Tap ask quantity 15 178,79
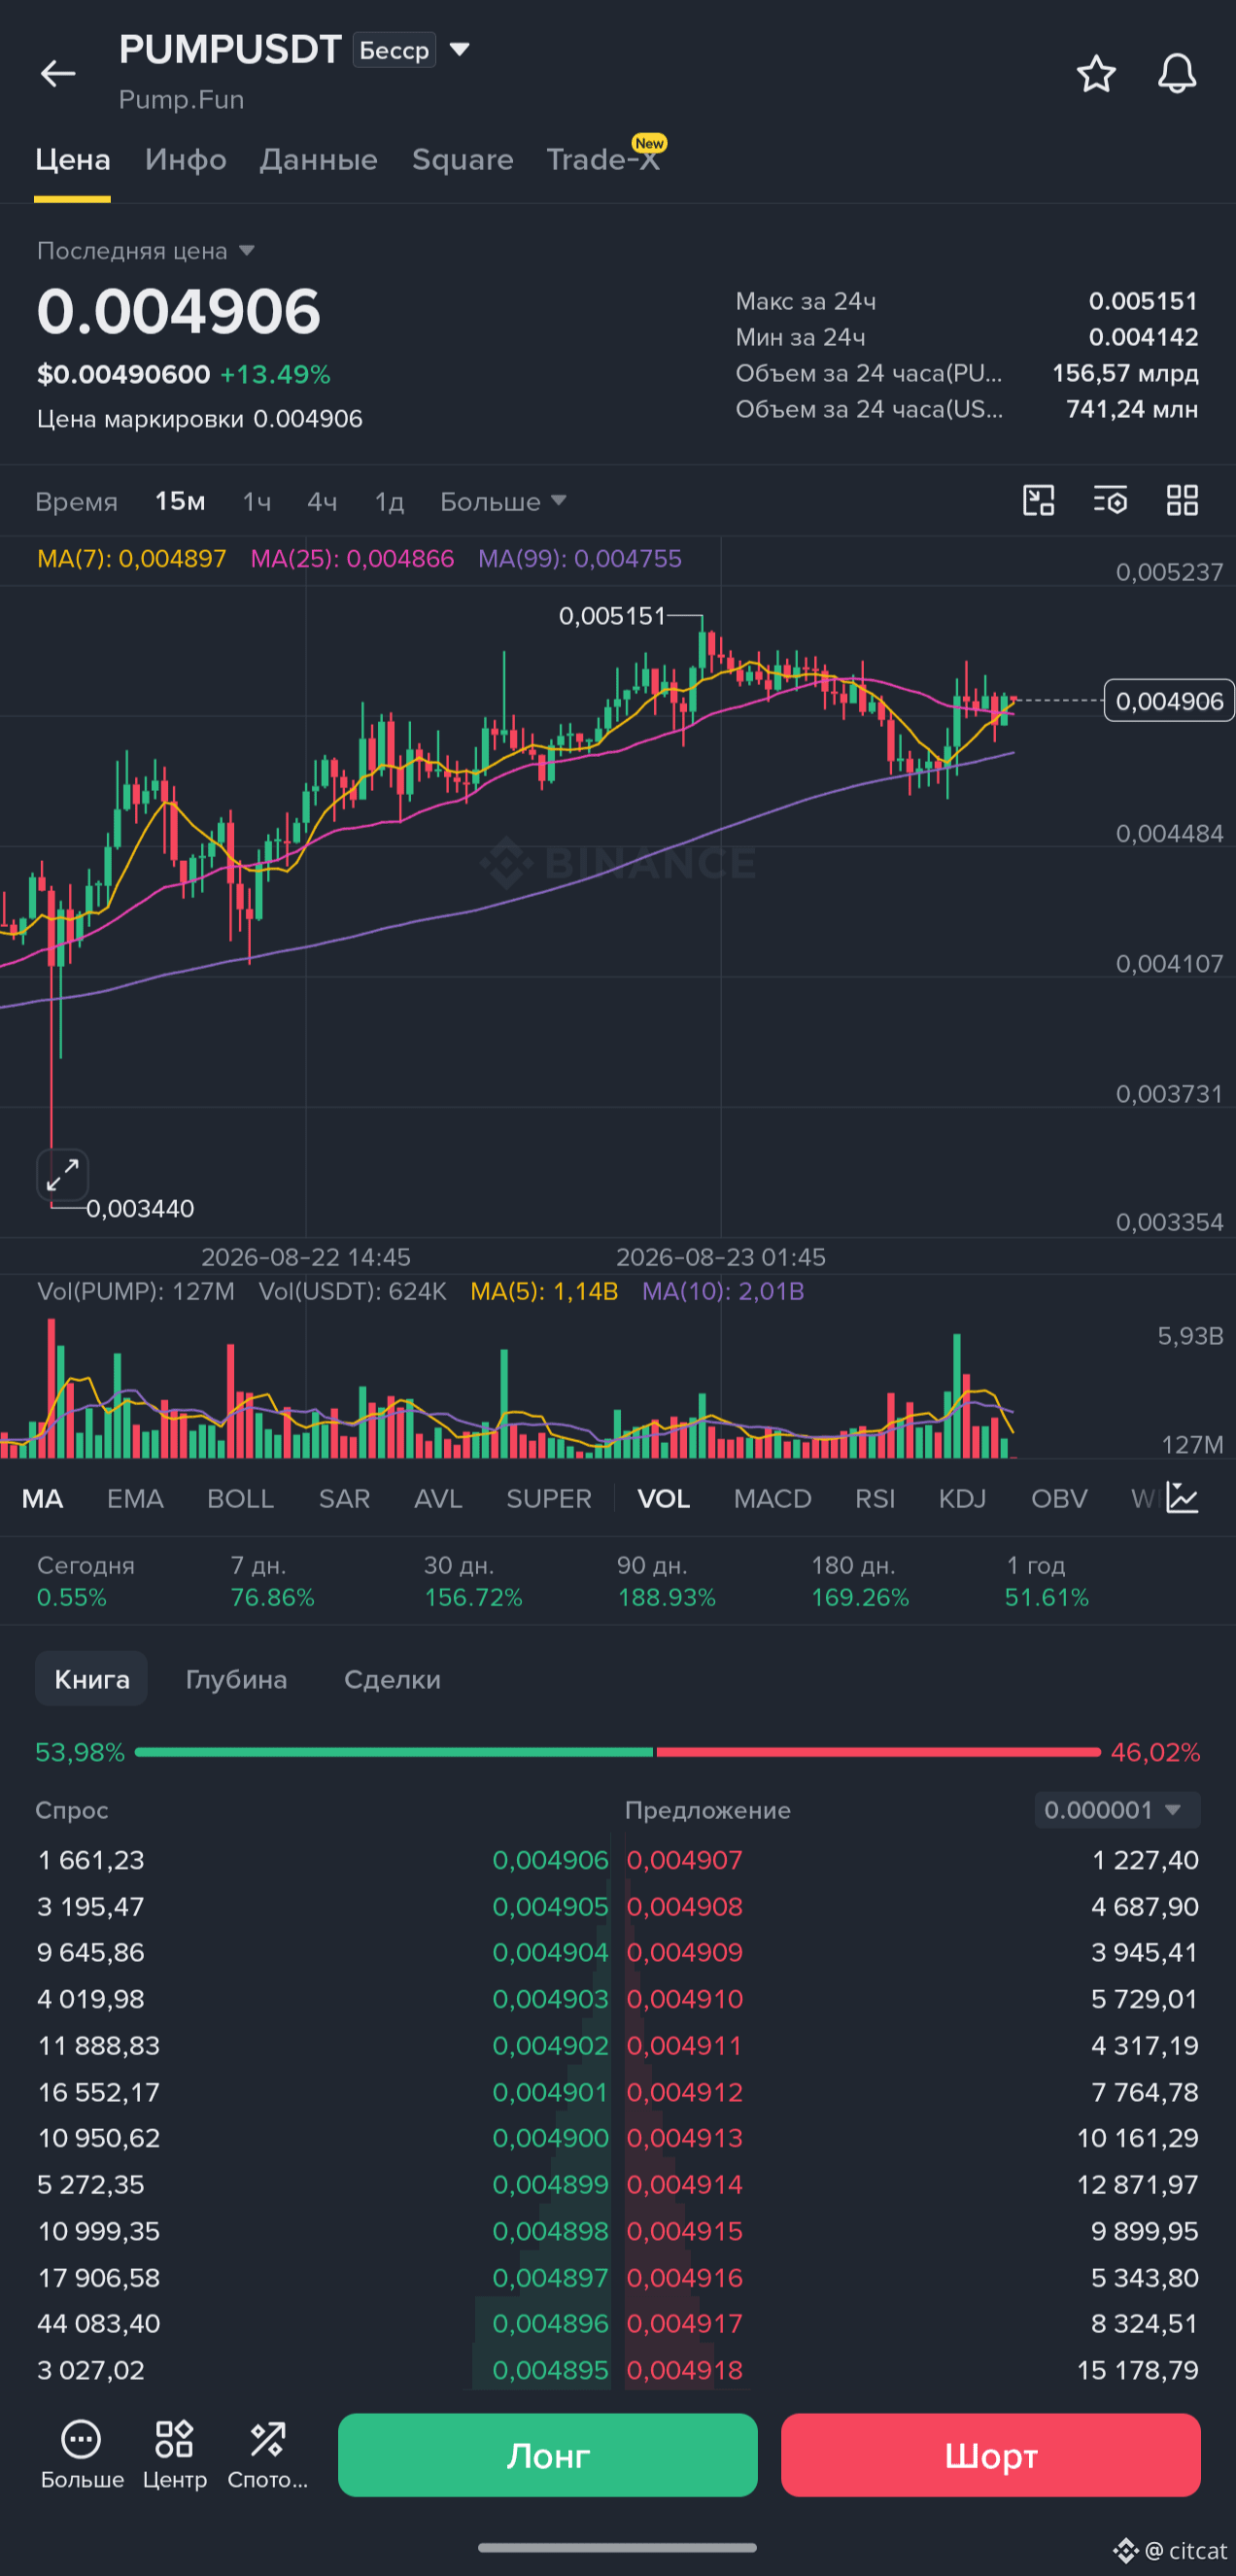This screenshot has width=1236, height=2576. click(1137, 2370)
